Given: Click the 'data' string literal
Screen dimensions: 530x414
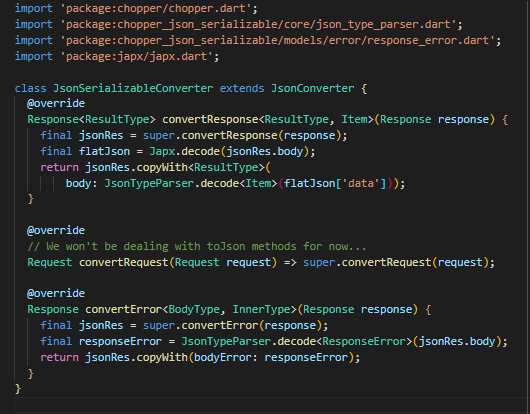Looking at the screenshot, I should point(361,183).
